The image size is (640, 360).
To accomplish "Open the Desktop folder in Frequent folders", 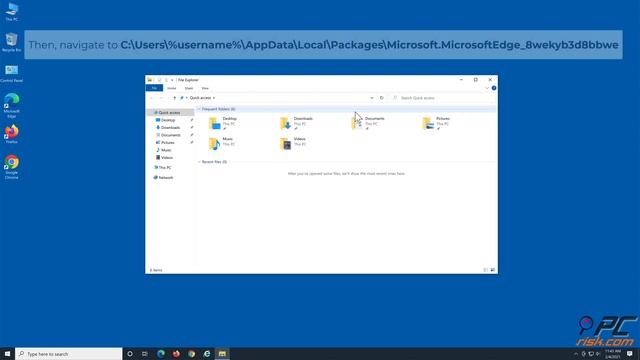I will click(223, 123).
